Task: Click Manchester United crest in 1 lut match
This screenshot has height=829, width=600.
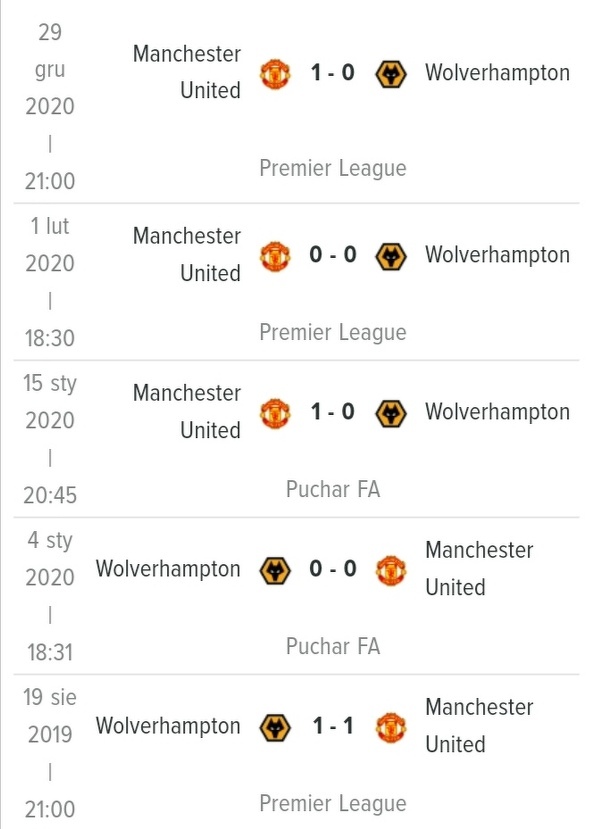Action: click(275, 256)
